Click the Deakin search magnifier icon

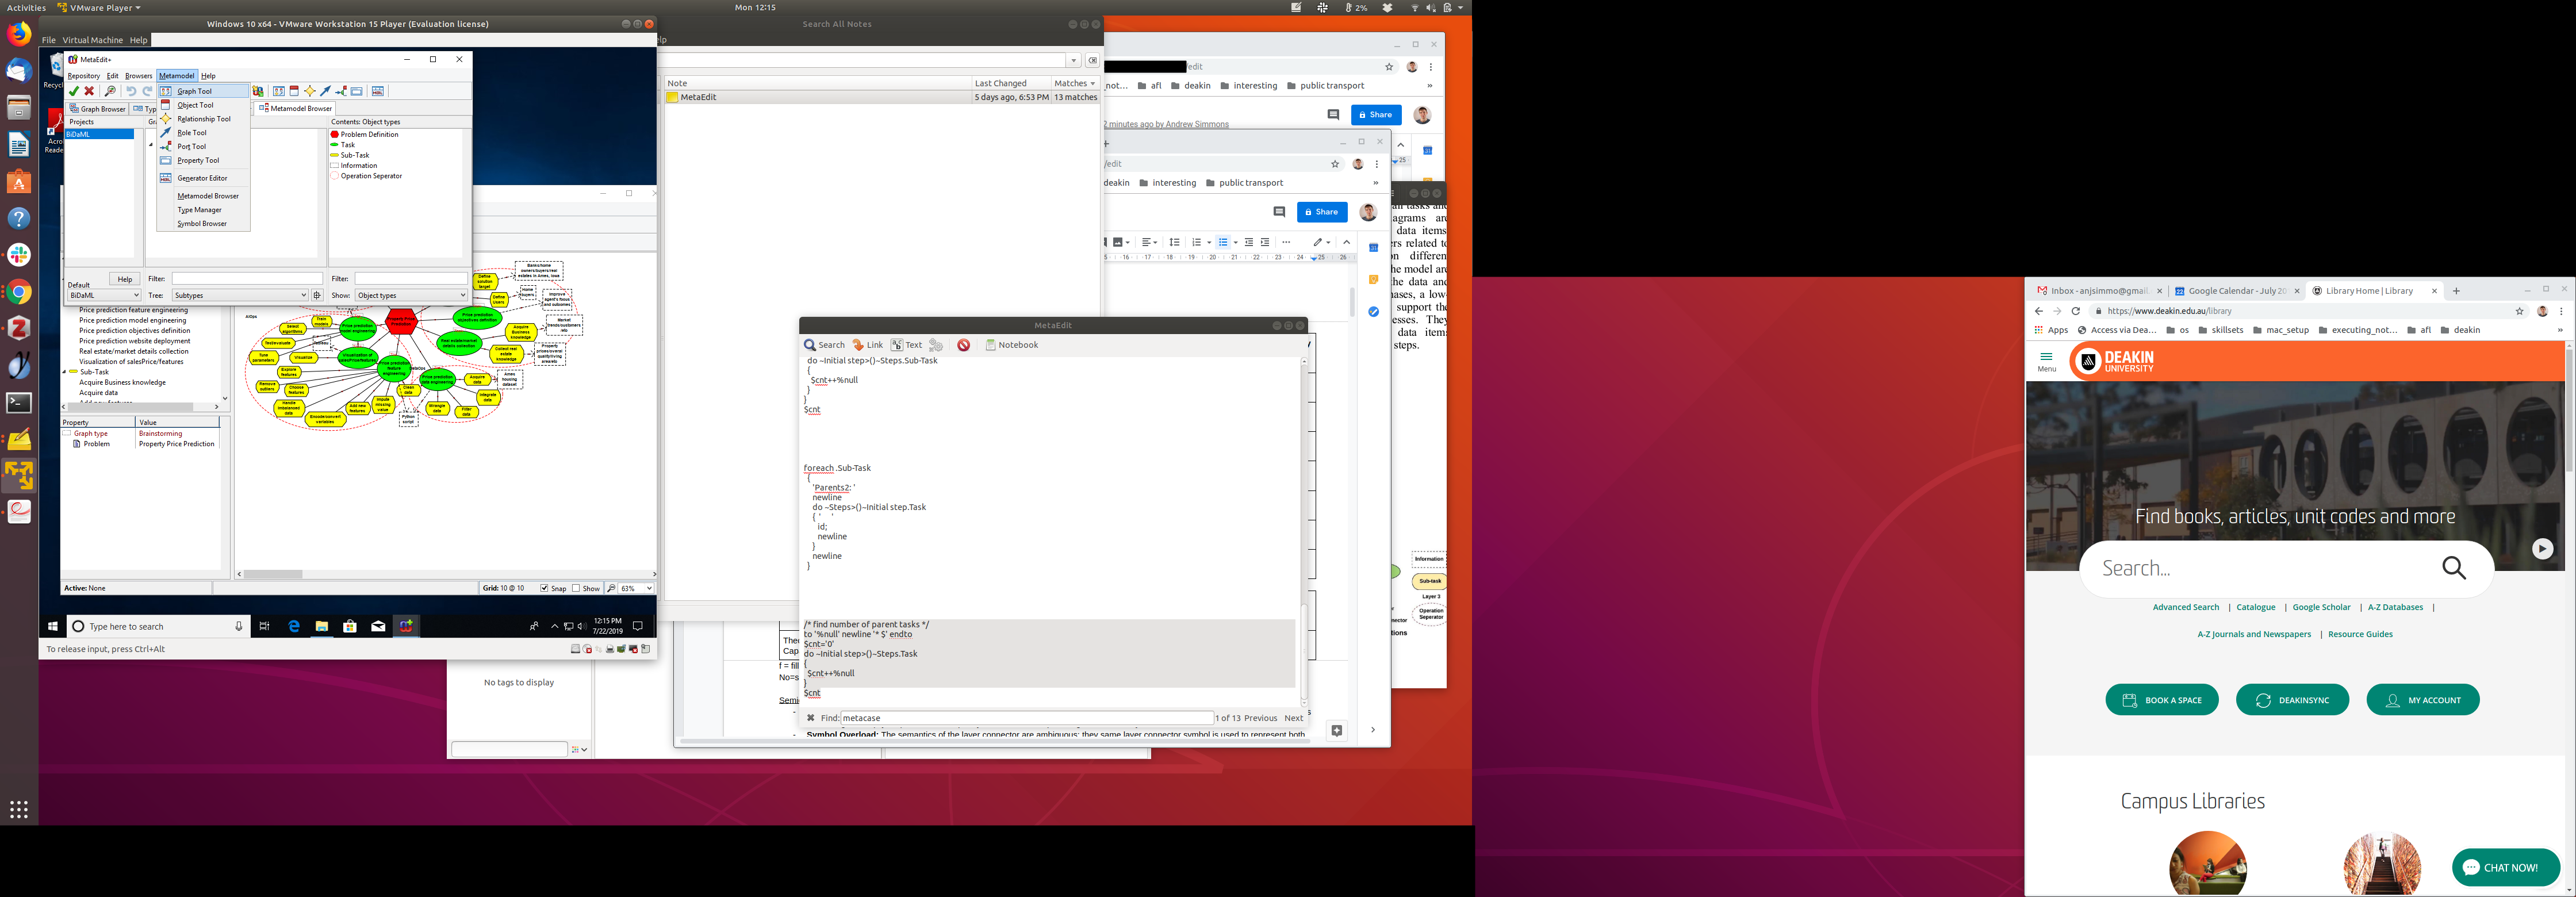pyautogui.click(x=2453, y=568)
